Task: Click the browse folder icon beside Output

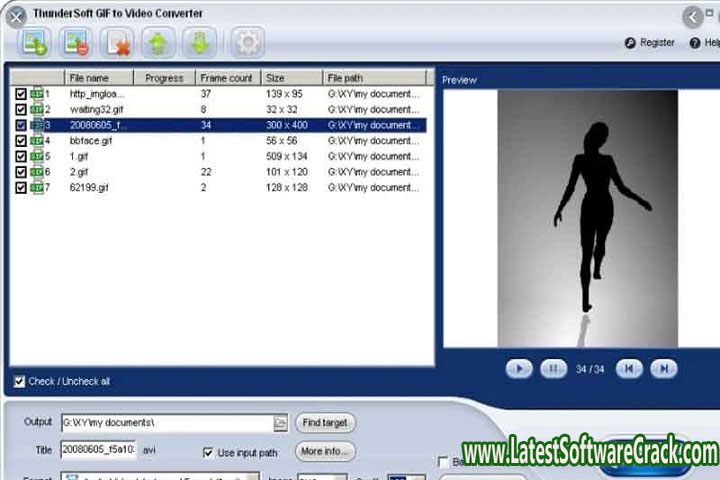Action: (280, 423)
